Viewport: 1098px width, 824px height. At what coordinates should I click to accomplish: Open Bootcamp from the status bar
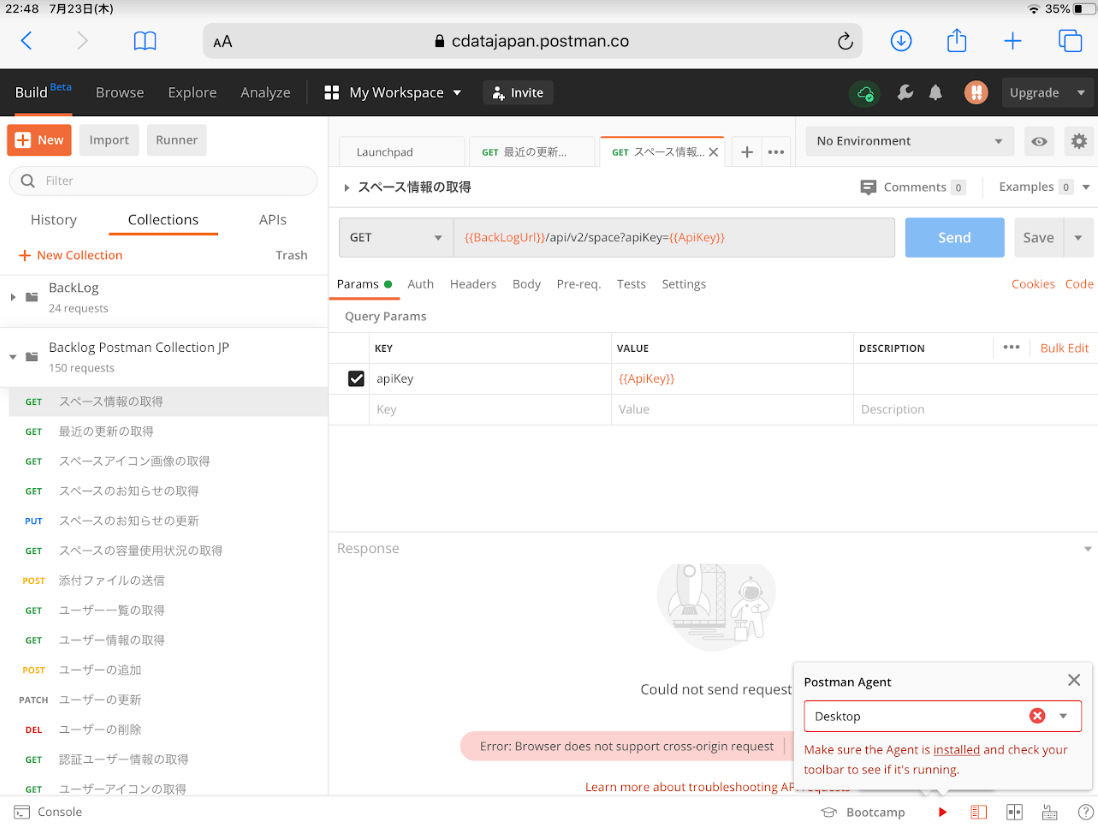863,812
